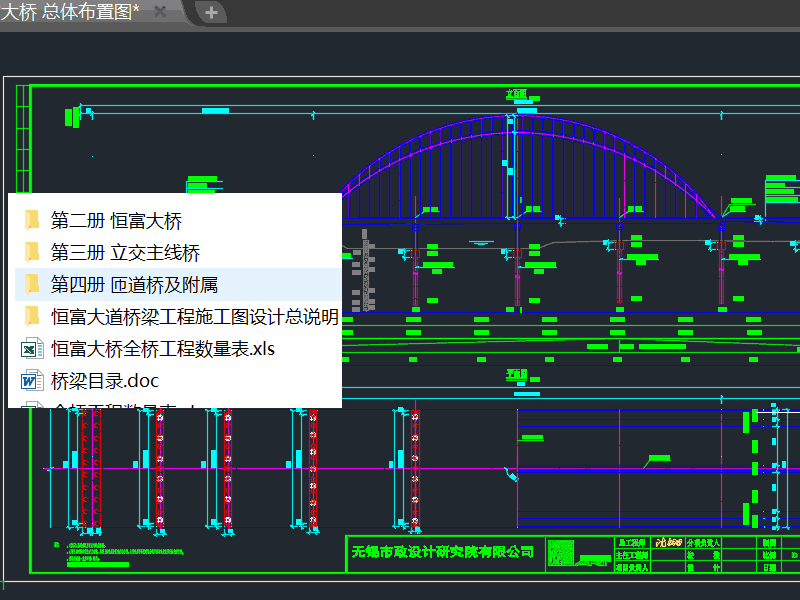Click the folder icon beside 第四册 匝道桥及附属
The width and height of the screenshot is (800, 600).
[x=32, y=285]
